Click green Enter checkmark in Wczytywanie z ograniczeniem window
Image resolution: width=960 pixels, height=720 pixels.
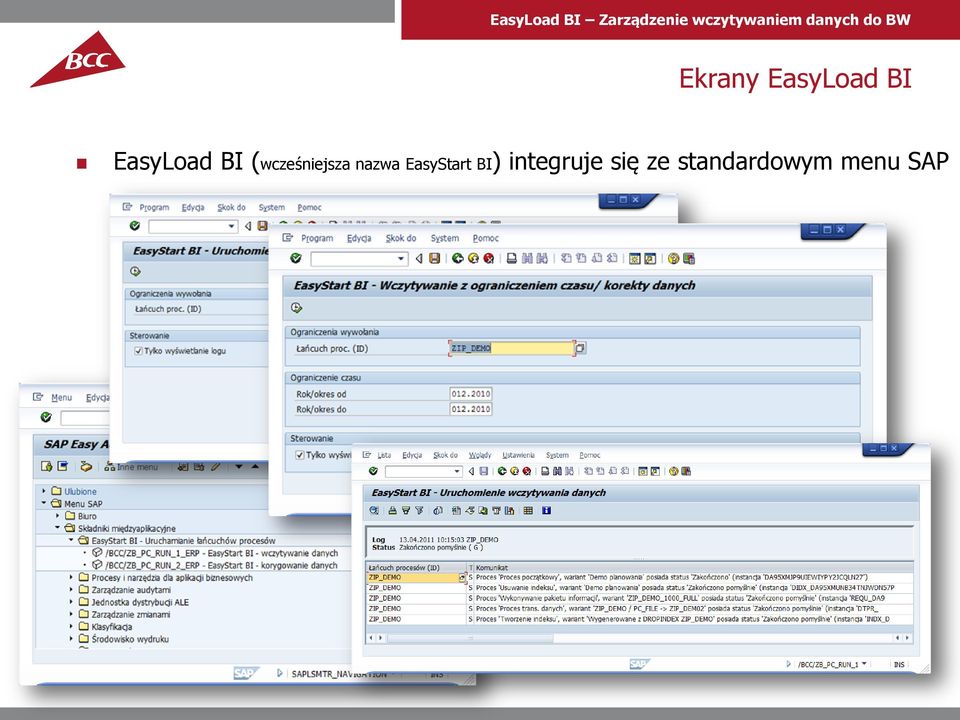pyautogui.click(x=296, y=259)
